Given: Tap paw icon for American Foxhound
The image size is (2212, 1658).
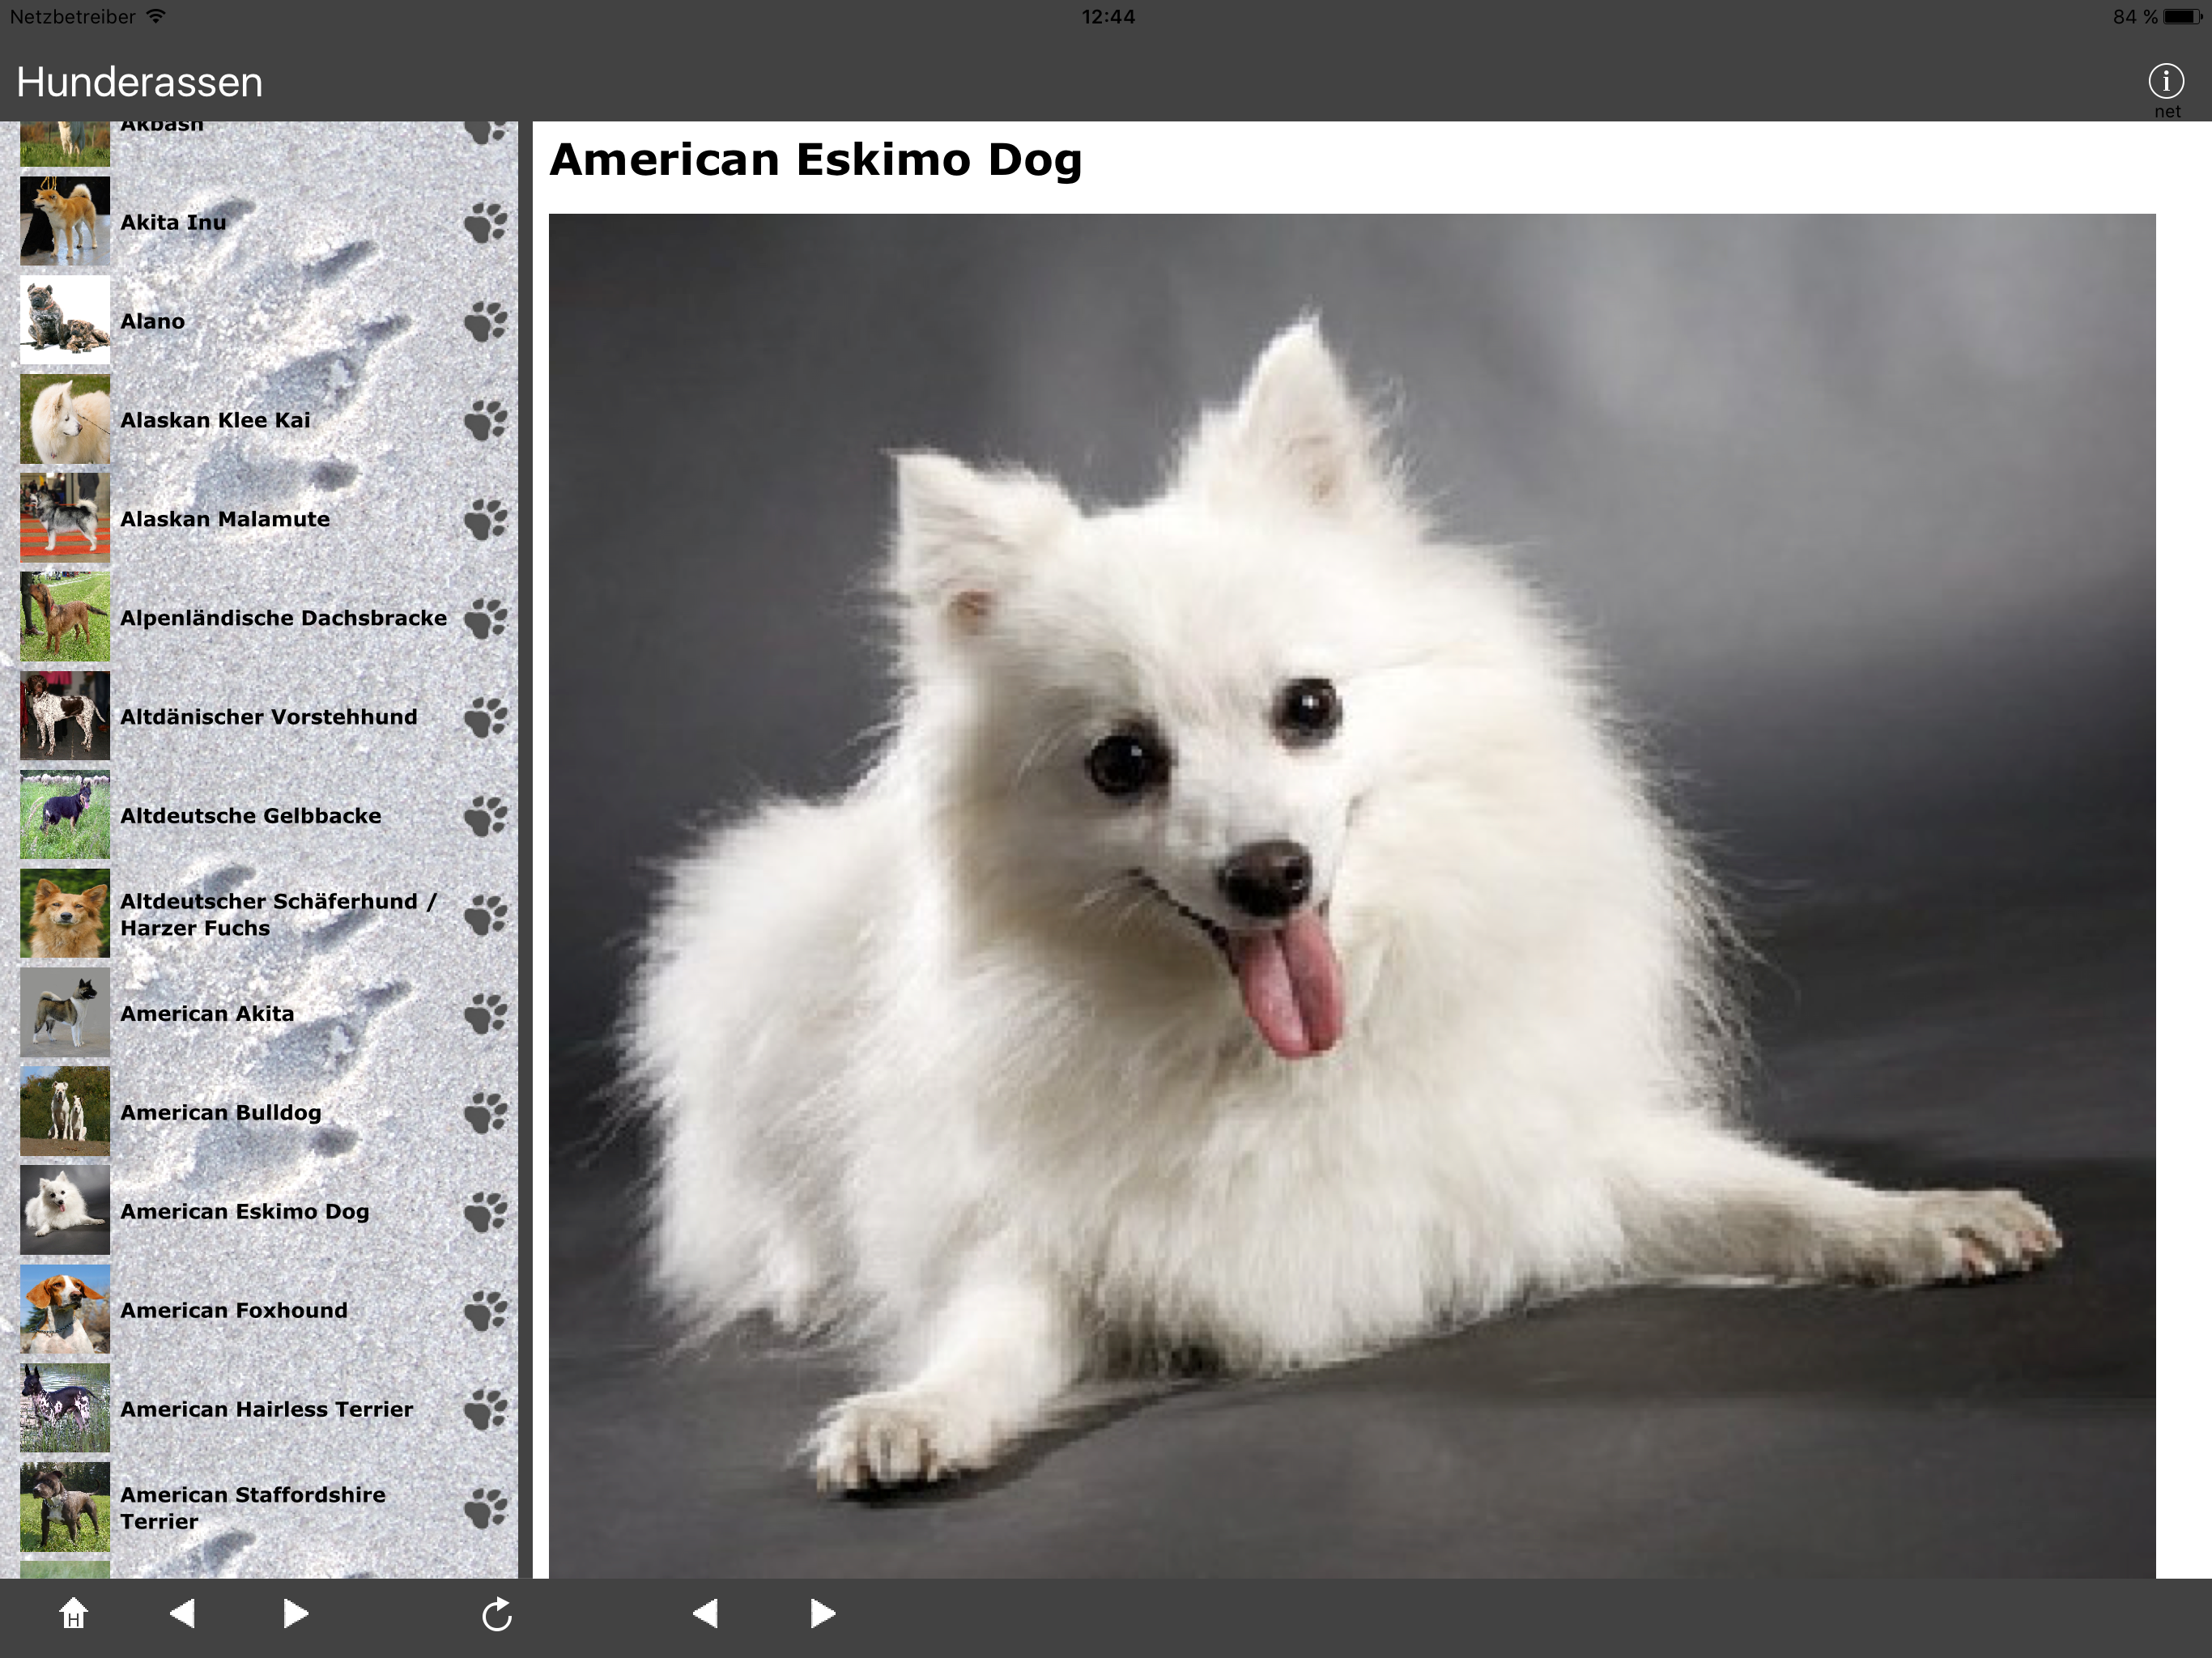Looking at the screenshot, I should [x=486, y=1311].
